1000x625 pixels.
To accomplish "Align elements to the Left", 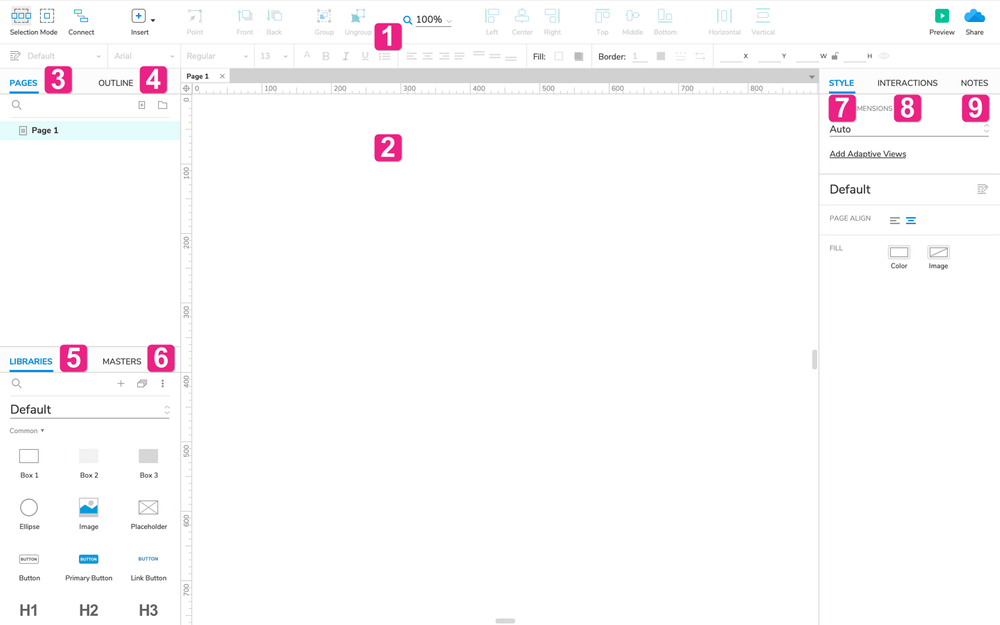I will pyautogui.click(x=491, y=18).
